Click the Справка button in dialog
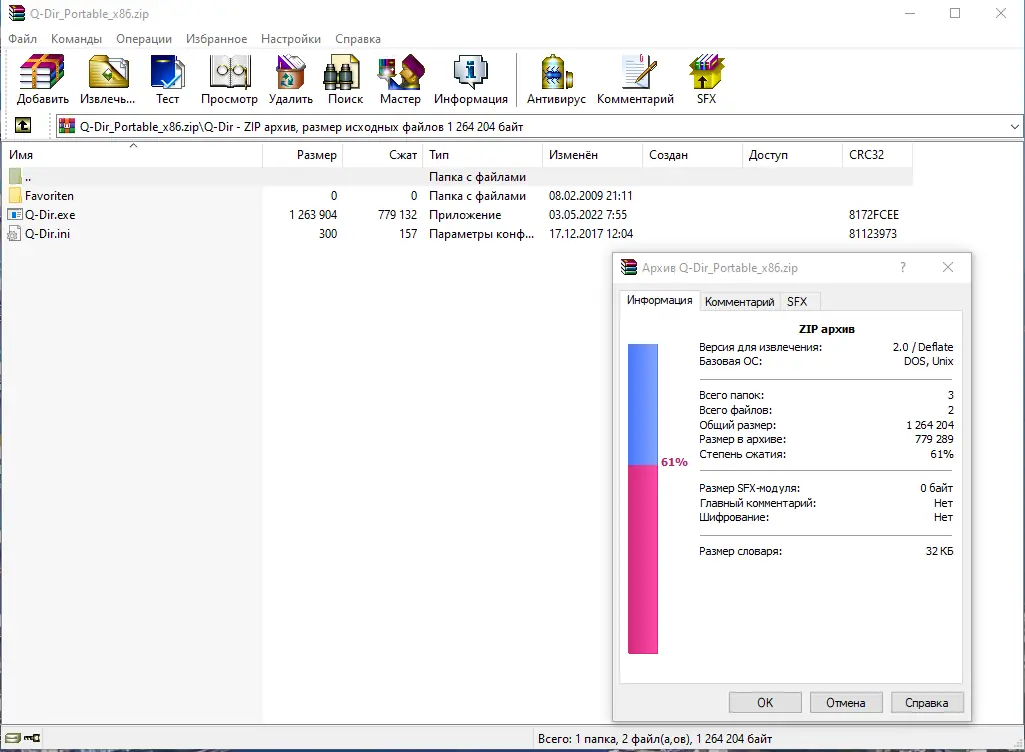Viewport: 1025px width, 752px height. tap(926, 702)
